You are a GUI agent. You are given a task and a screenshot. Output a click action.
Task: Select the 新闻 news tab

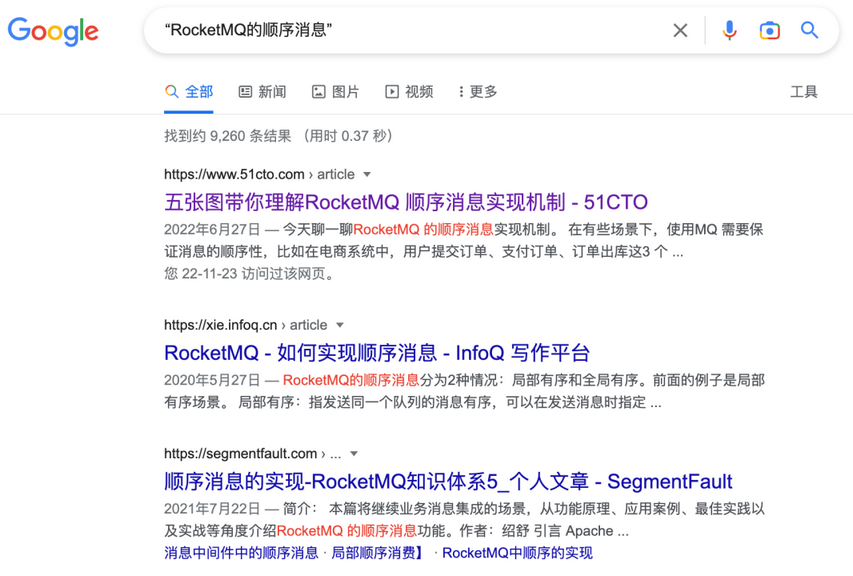click(x=262, y=92)
